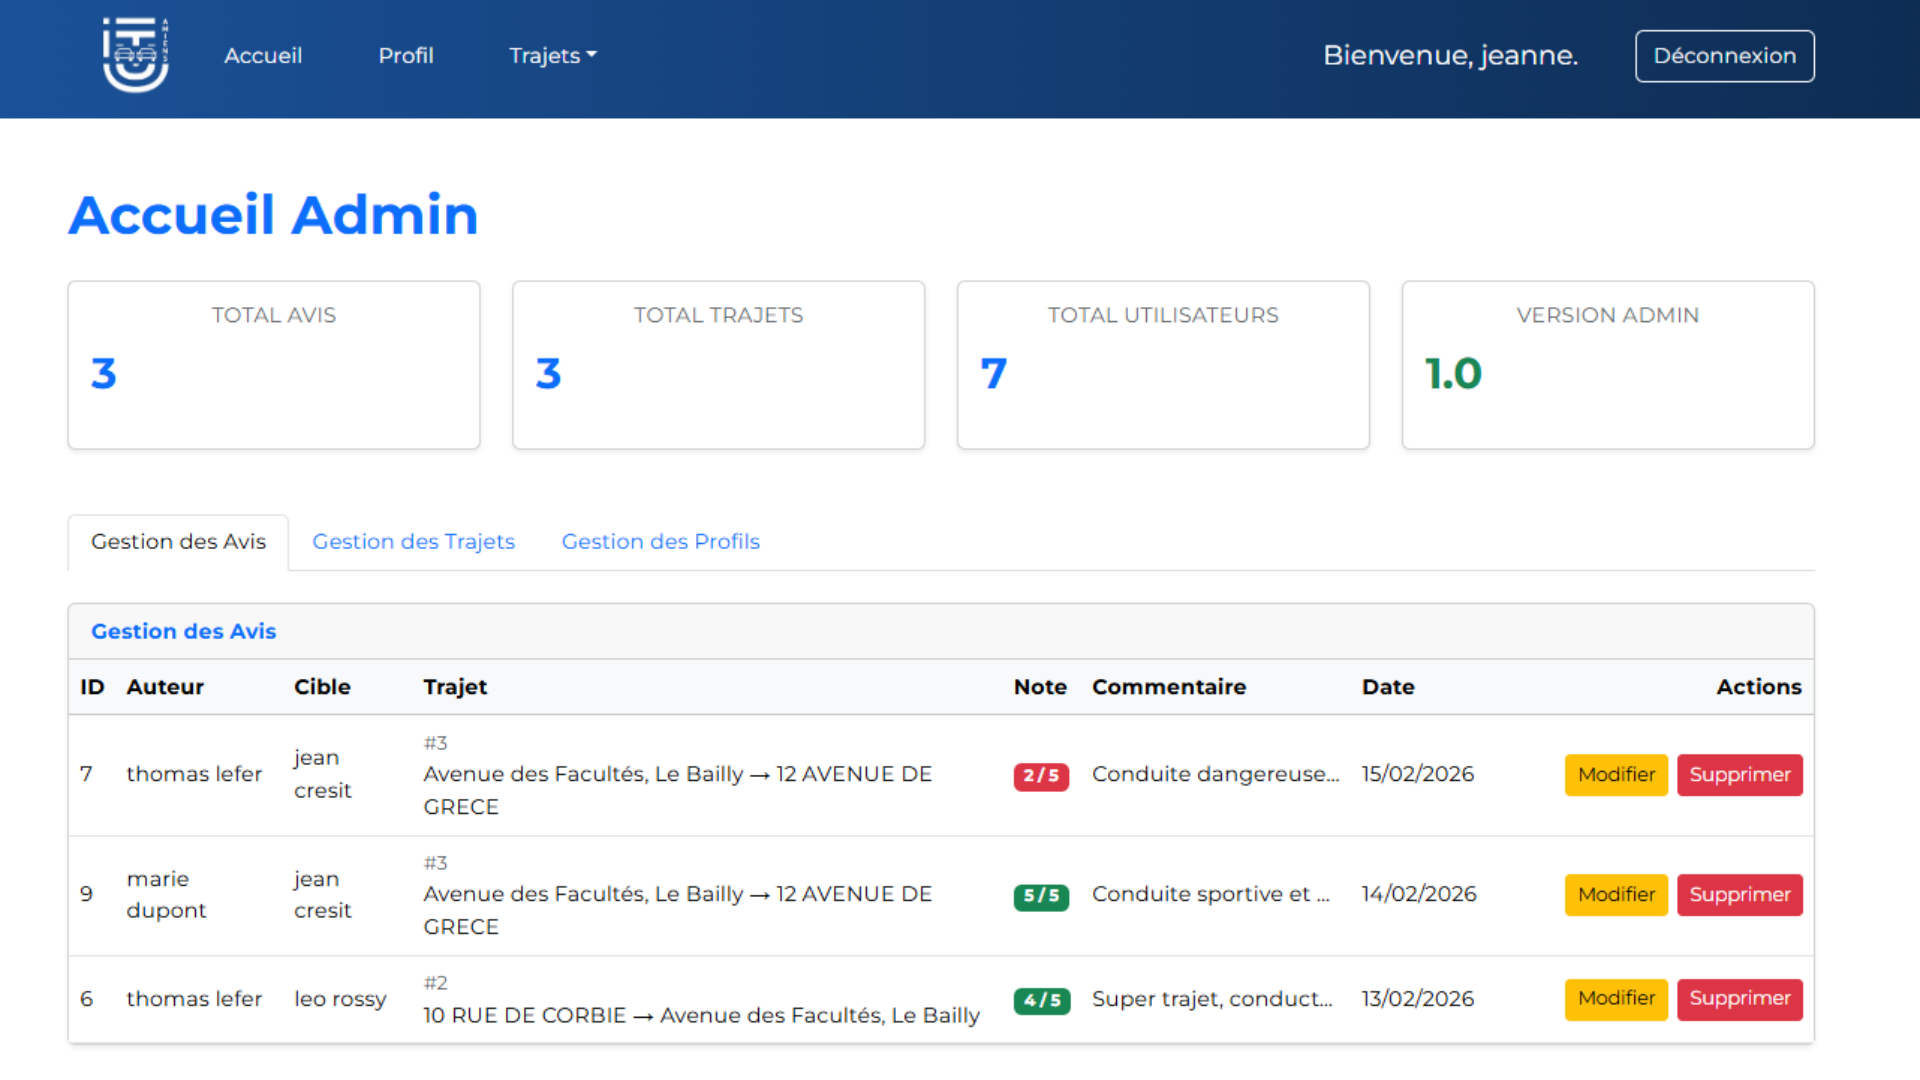Image resolution: width=1920 pixels, height=1080 pixels.
Task: Supprimer the review with ID 6
Action: tap(1740, 999)
